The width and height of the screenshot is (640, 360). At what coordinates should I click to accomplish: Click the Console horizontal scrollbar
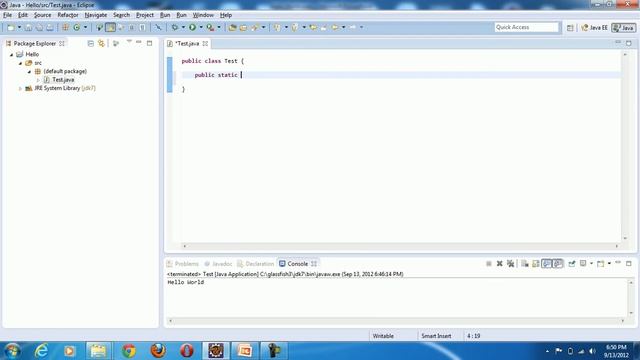tap(396, 321)
